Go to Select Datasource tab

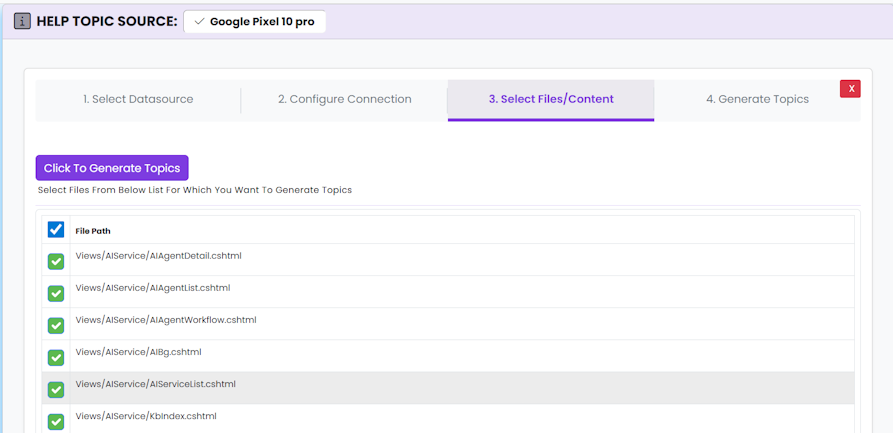pyautogui.click(x=138, y=99)
